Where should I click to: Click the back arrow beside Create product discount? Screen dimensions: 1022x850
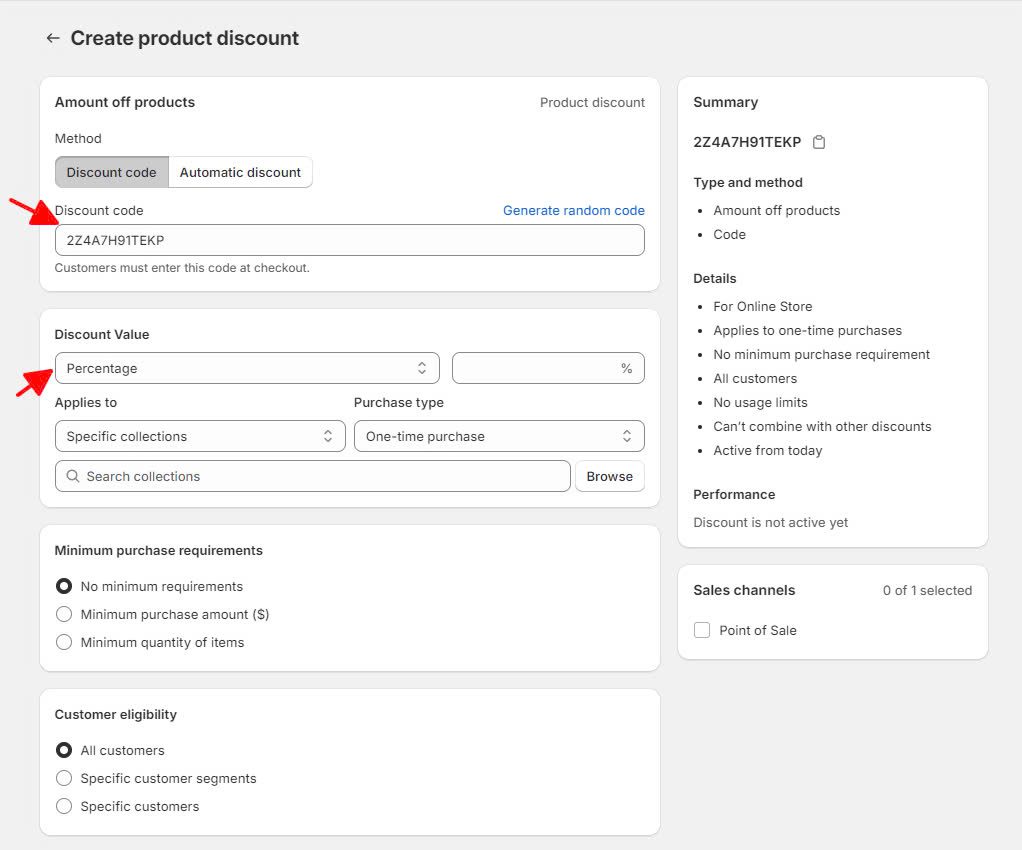point(53,38)
